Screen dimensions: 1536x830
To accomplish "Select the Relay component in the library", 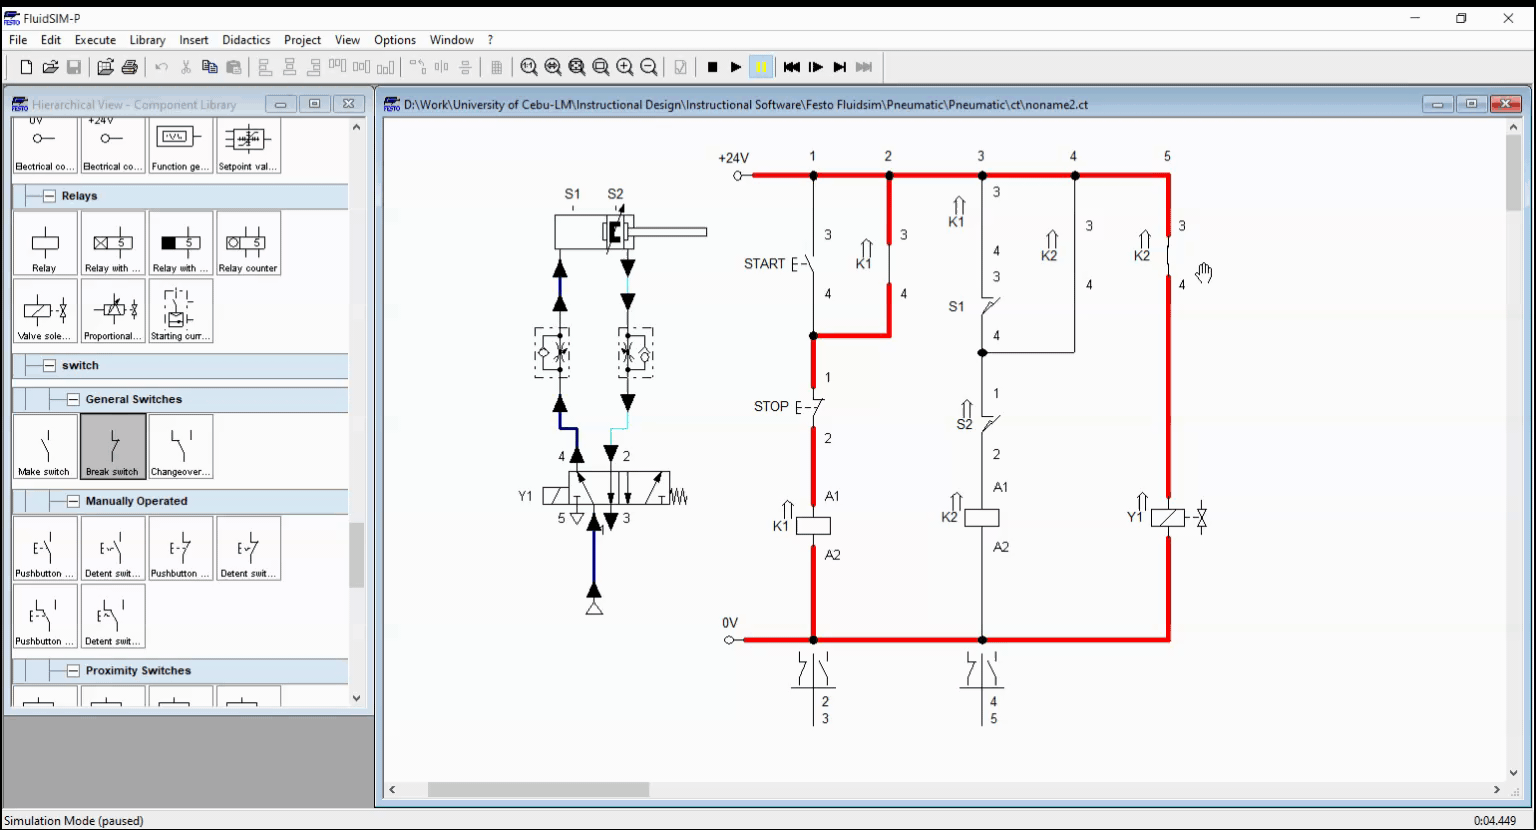I will point(45,243).
